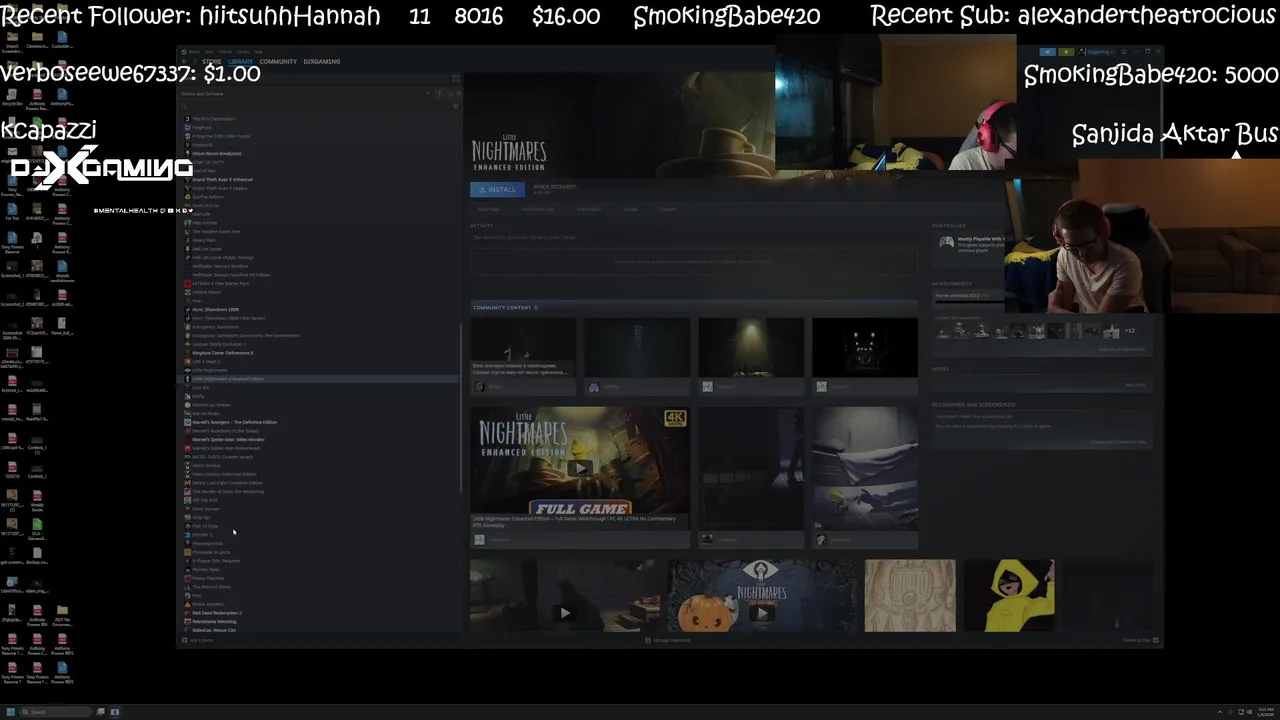Click the grid view icon above library list
The height and width of the screenshot is (720, 1280).
coord(456,78)
